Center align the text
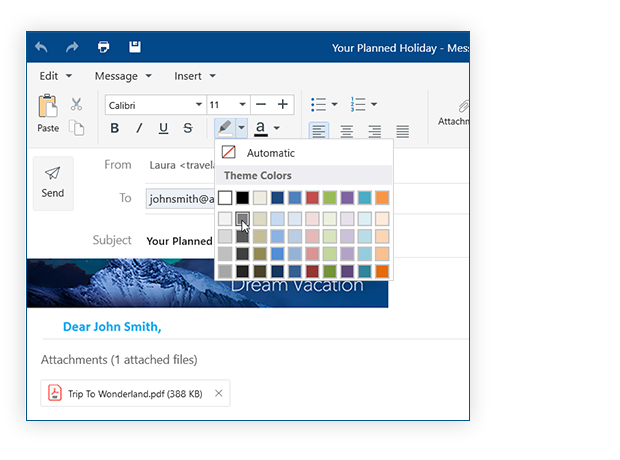620x460 pixels. coord(347,131)
